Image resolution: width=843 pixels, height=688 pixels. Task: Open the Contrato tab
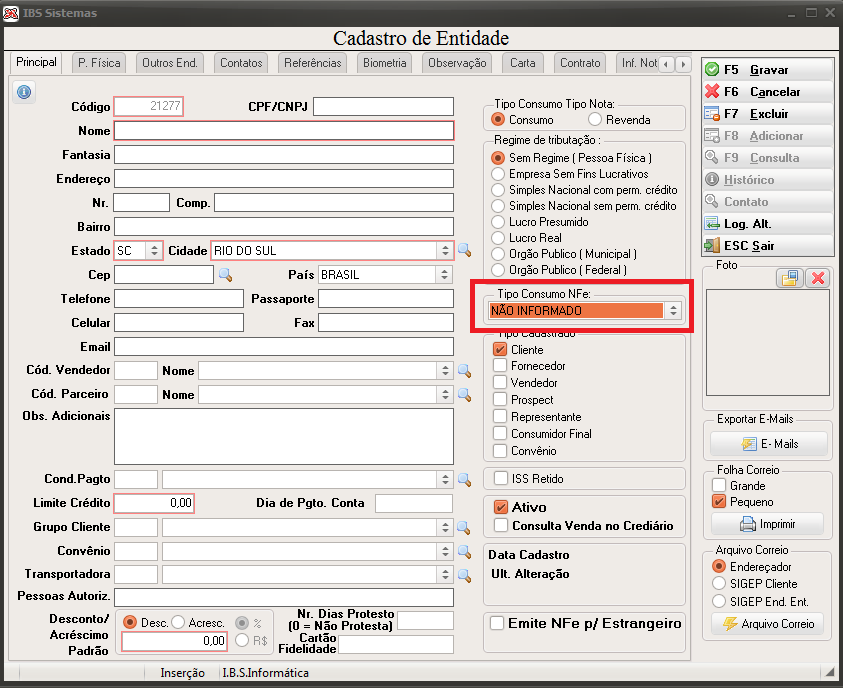[580, 63]
